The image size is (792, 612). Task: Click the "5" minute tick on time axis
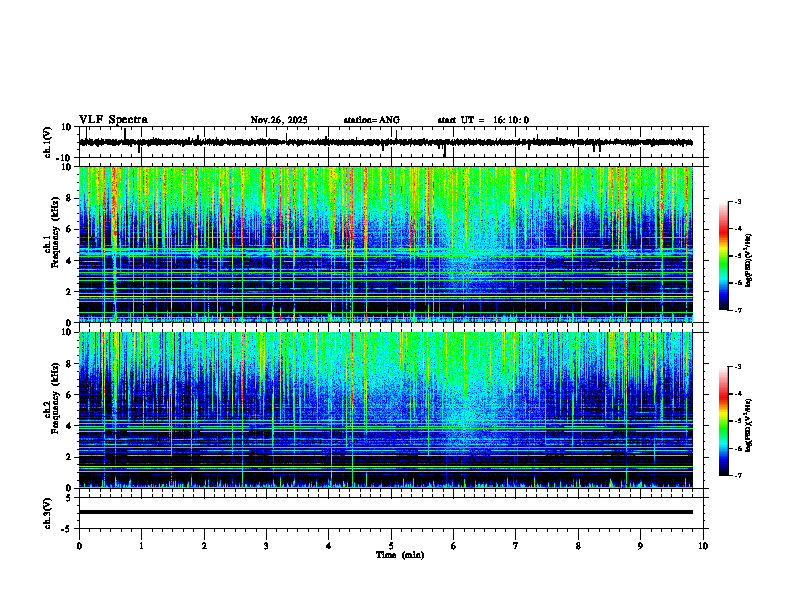pyautogui.click(x=391, y=546)
